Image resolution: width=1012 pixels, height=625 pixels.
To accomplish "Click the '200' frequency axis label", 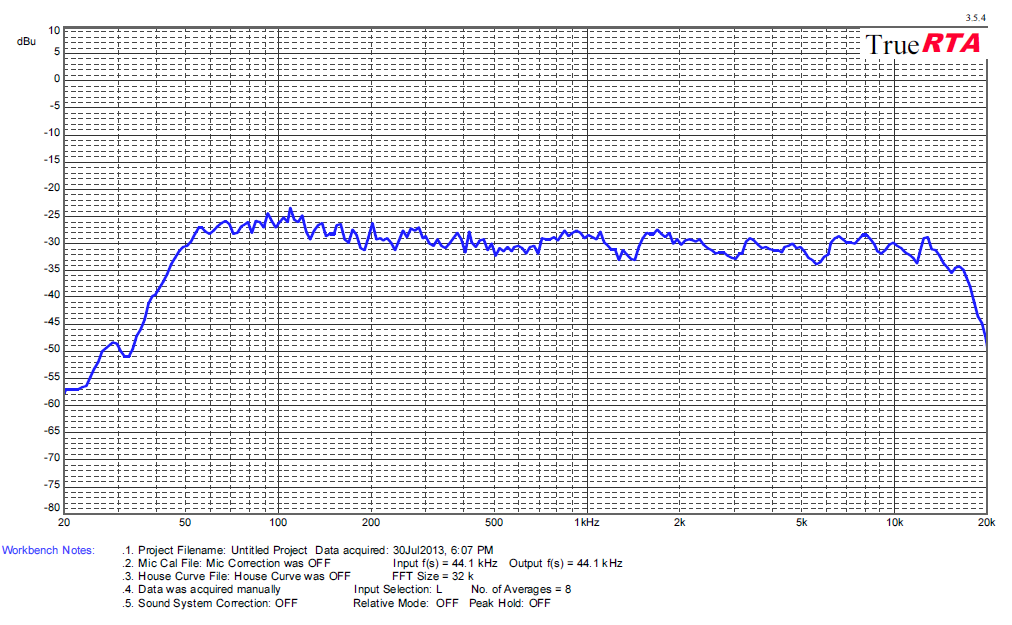I will point(371,522).
